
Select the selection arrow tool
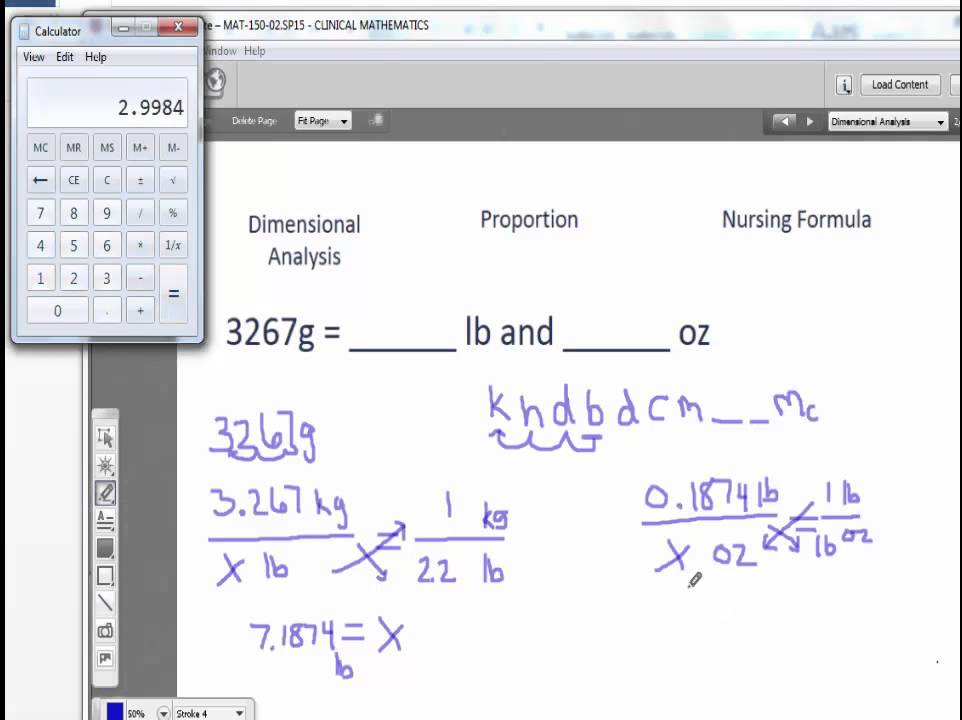click(105, 438)
